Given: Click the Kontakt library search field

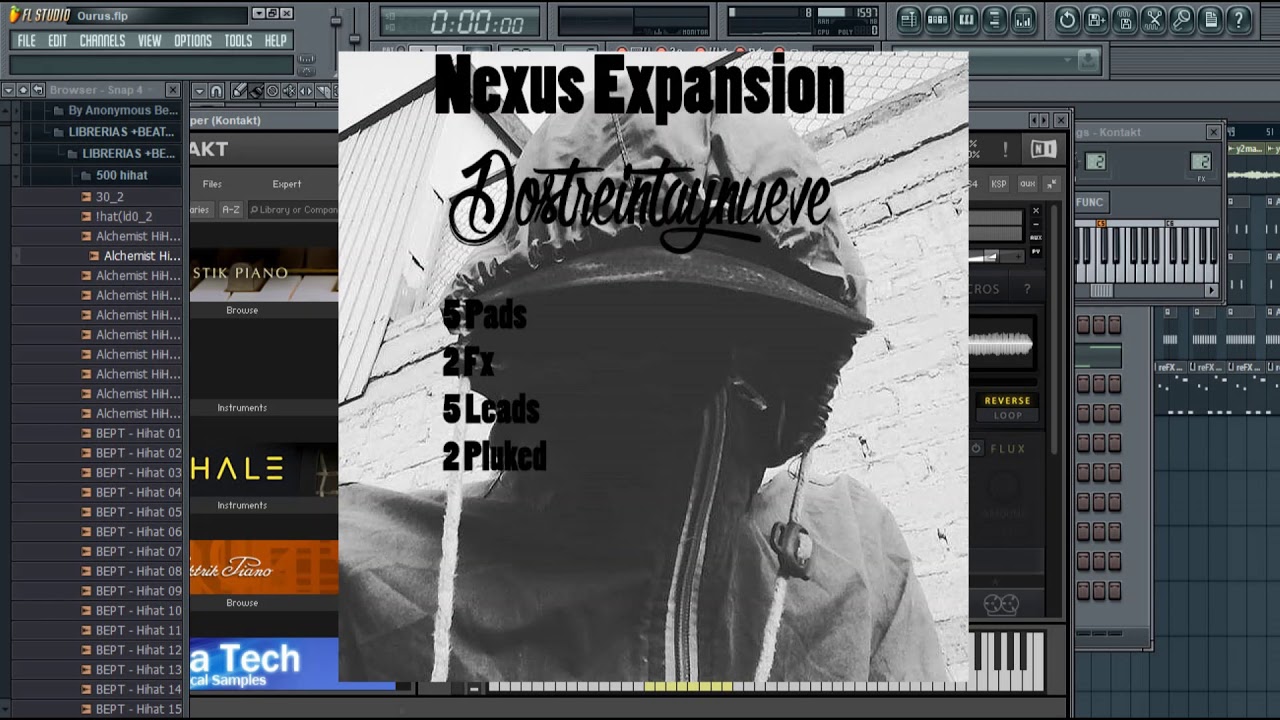Looking at the screenshot, I should tap(294, 210).
